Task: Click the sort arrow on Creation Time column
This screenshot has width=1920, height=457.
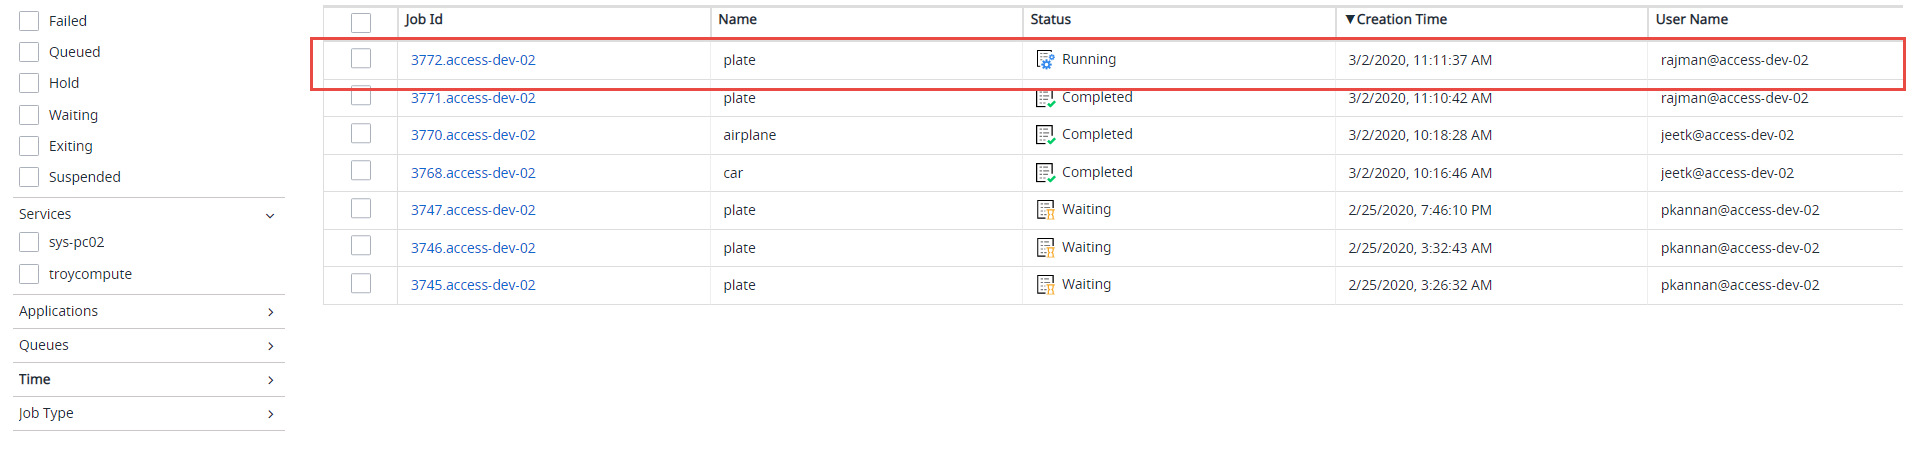Action: tap(1350, 20)
